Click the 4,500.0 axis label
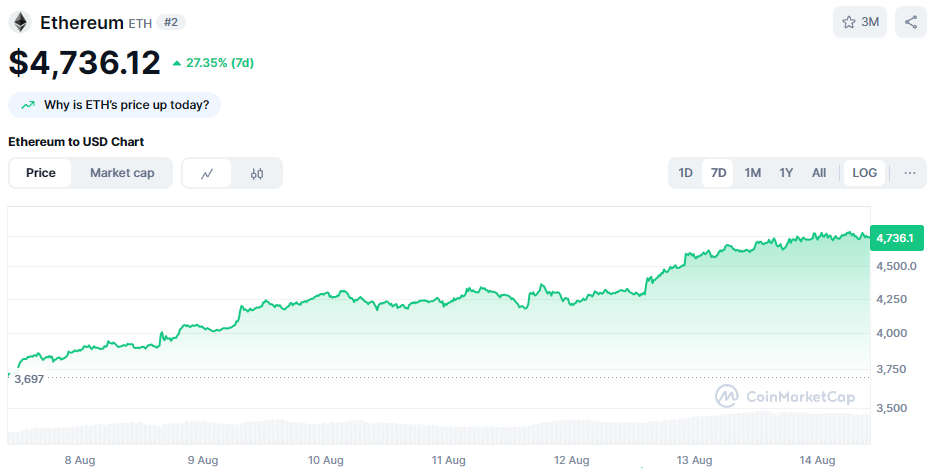This screenshot has width=933, height=468. (896, 266)
